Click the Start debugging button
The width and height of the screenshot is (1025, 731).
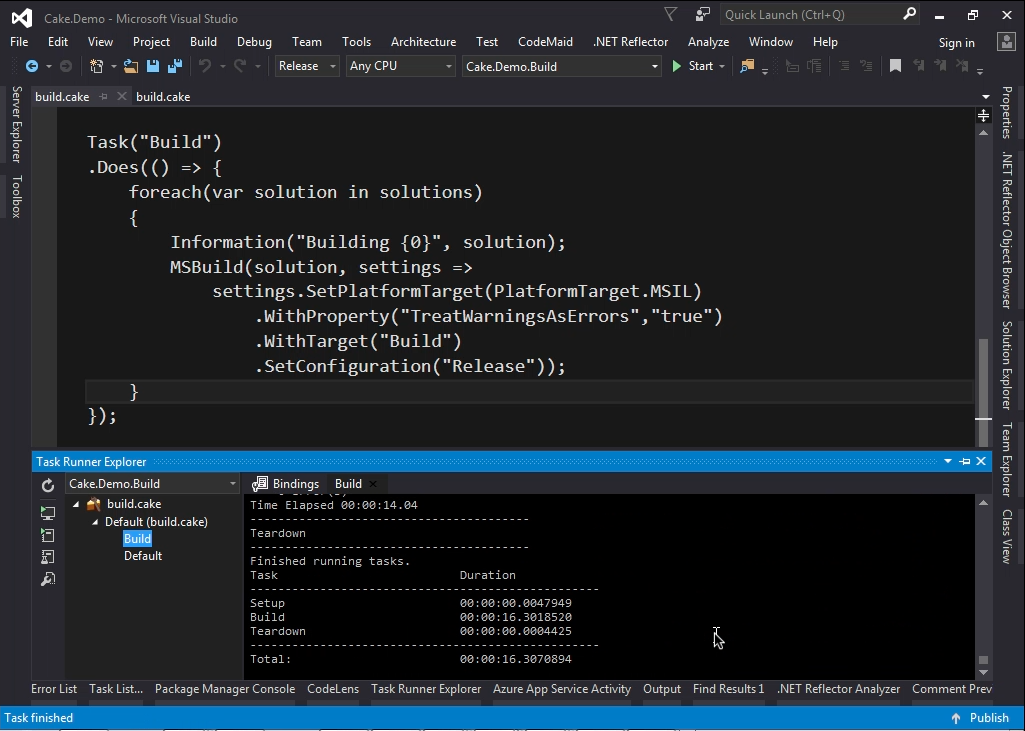coord(692,66)
